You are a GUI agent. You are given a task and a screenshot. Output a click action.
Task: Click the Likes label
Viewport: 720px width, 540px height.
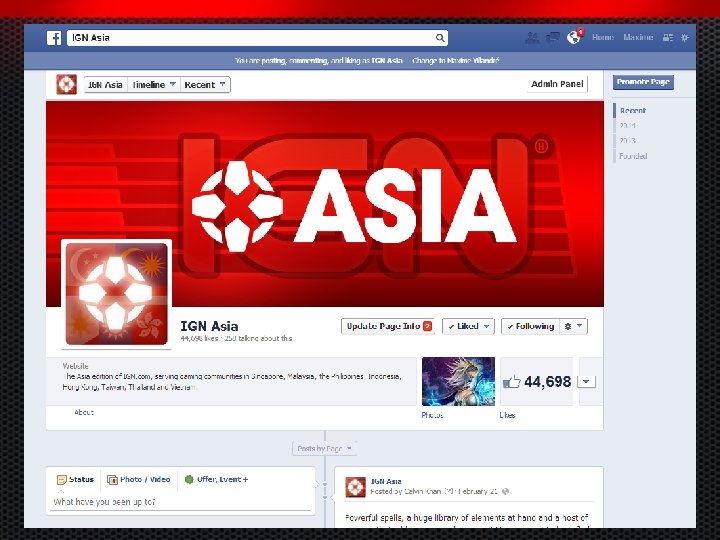pyautogui.click(x=507, y=415)
